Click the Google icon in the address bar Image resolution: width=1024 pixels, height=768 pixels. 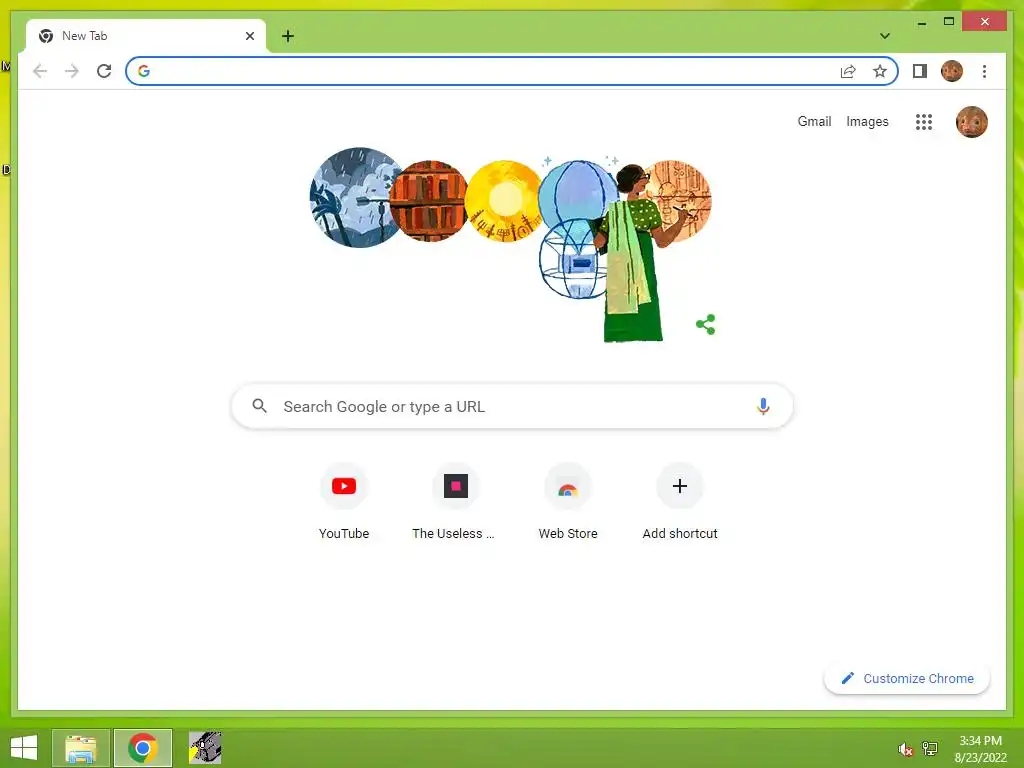click(x=144, y=71)
